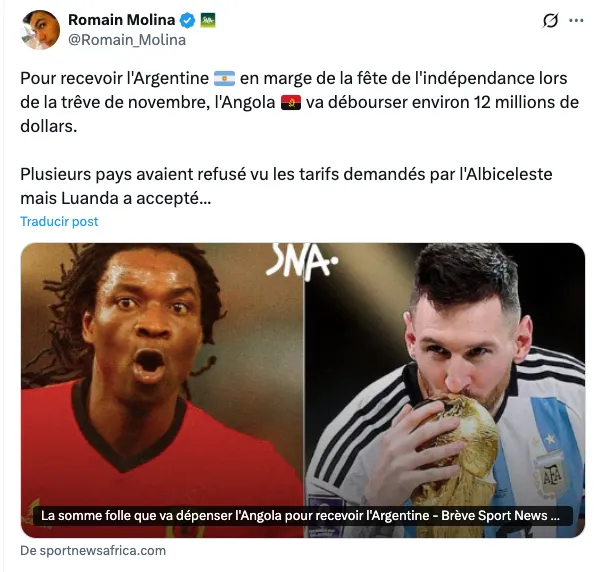Image resolution: width=602 pixels, height=572 pixels.
Task: Open the three-dot more options menu
Action: [x=576, y=20]
